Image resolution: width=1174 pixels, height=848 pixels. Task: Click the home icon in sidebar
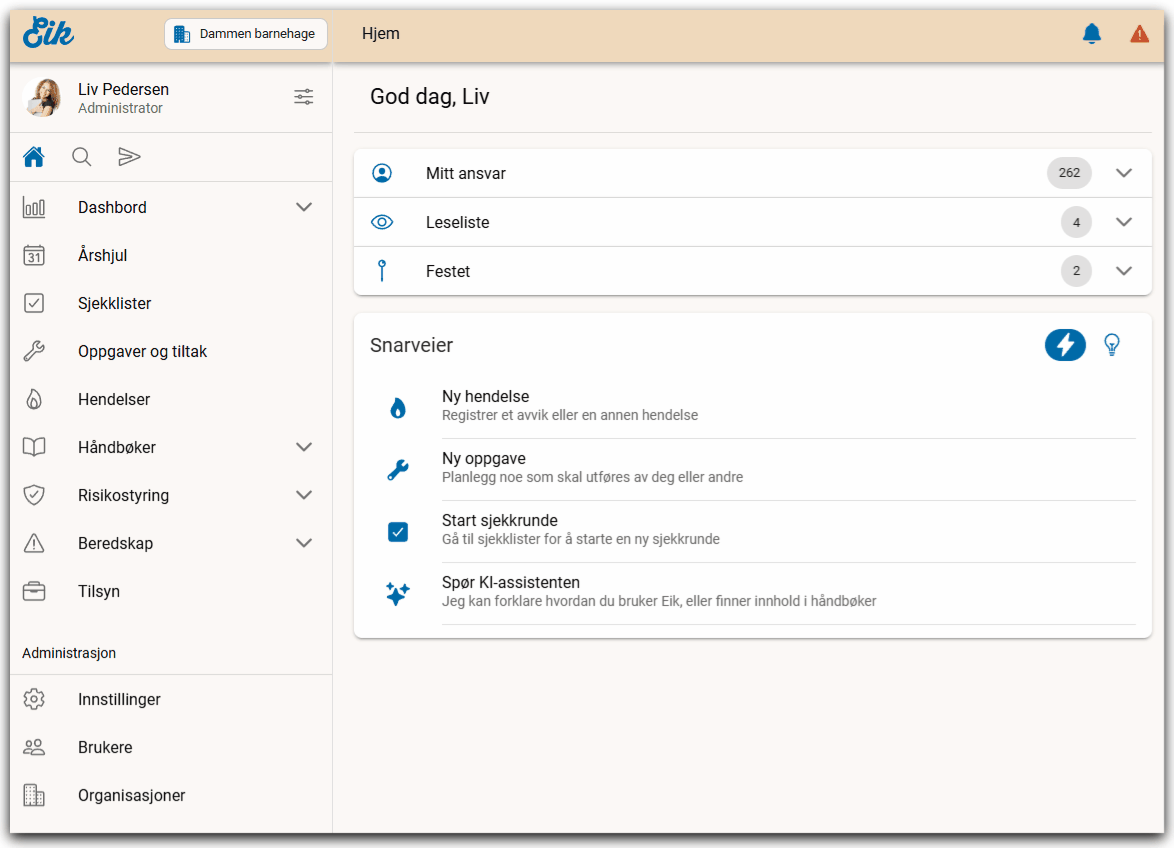(34, 157)
